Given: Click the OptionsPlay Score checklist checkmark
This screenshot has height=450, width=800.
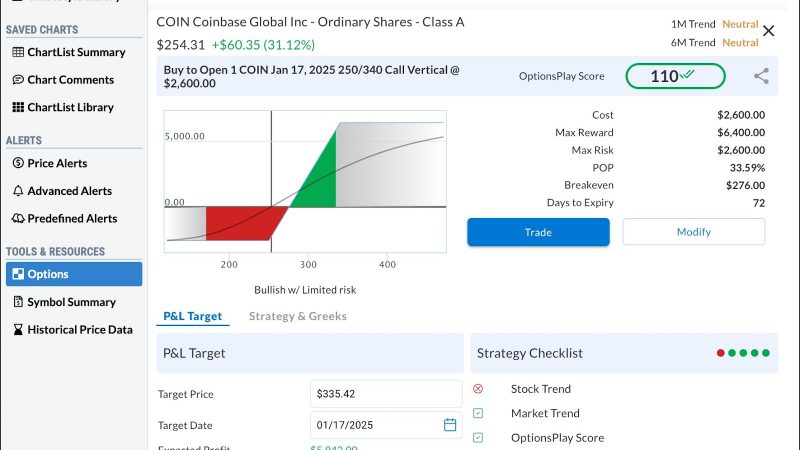Looking at the screenshot, I should [x=478, y=438].
